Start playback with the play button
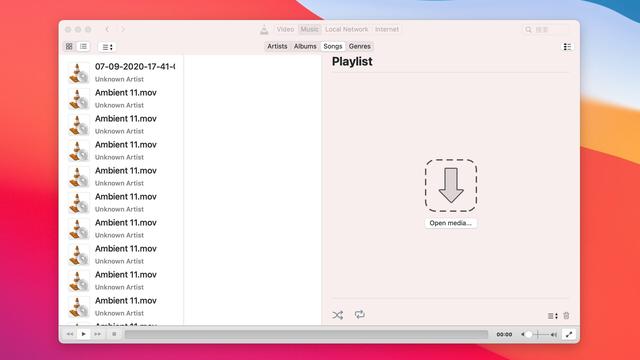This screenshot has height=360, width=640. click(84, 334)
